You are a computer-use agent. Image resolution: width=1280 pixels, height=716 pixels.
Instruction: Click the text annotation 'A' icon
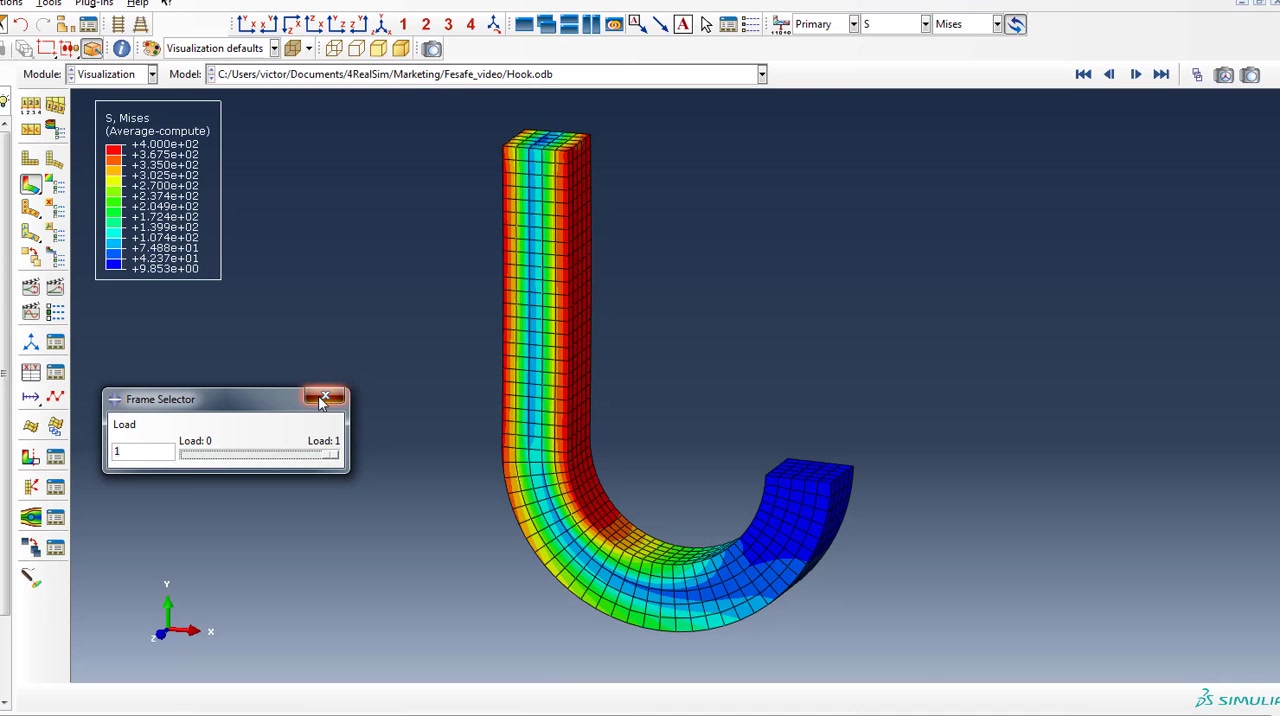tap(683, 24)
